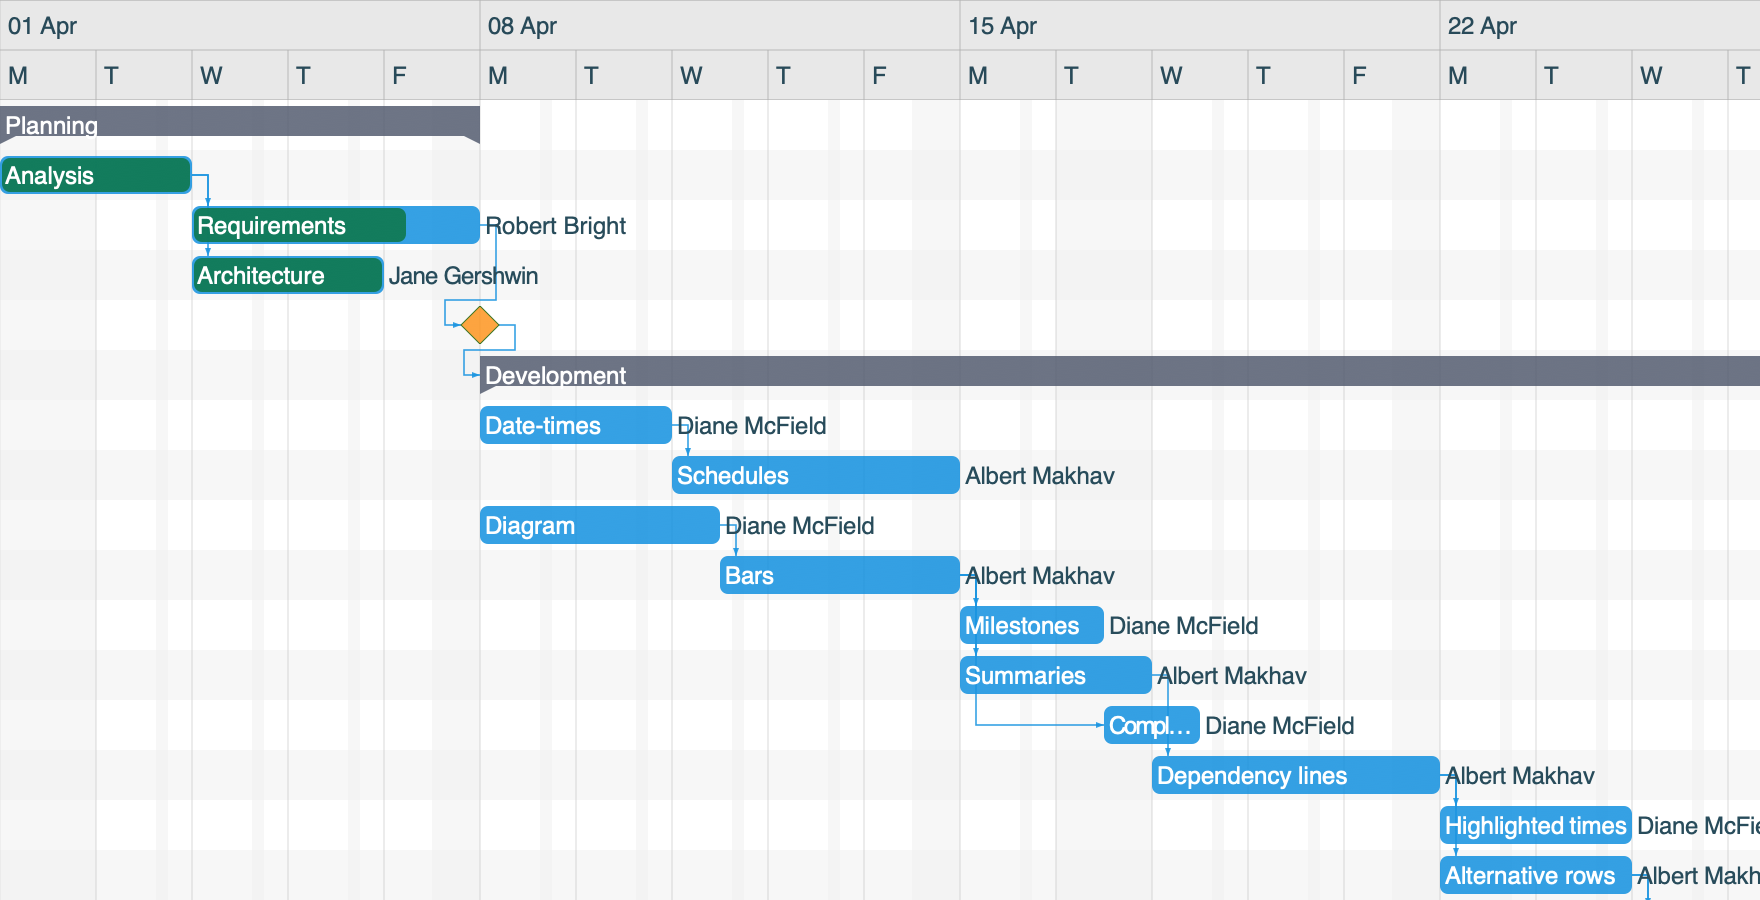Select the Date-times task bar

(575, 425)
